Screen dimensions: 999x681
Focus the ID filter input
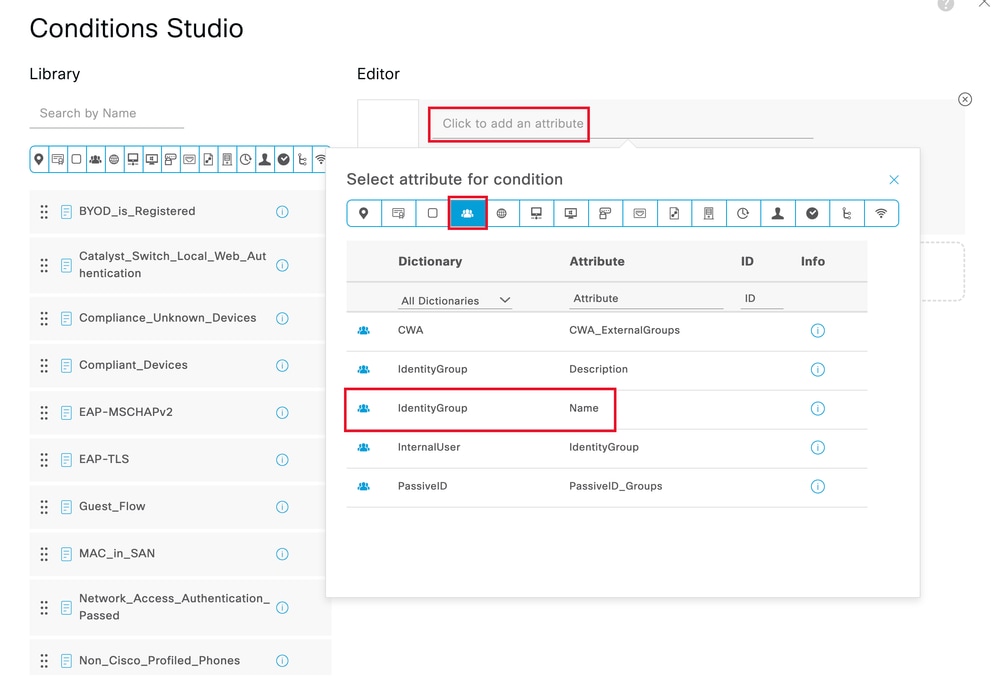(761, 298)
